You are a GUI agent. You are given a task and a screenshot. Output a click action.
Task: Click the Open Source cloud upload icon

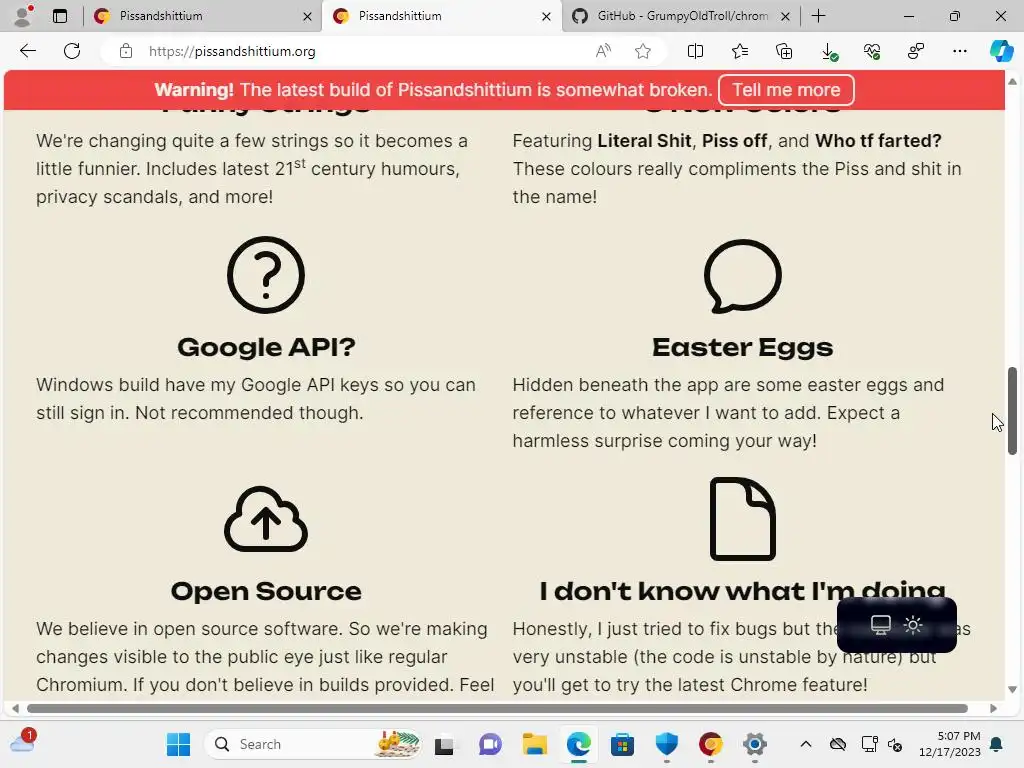[x=266, y=520]
